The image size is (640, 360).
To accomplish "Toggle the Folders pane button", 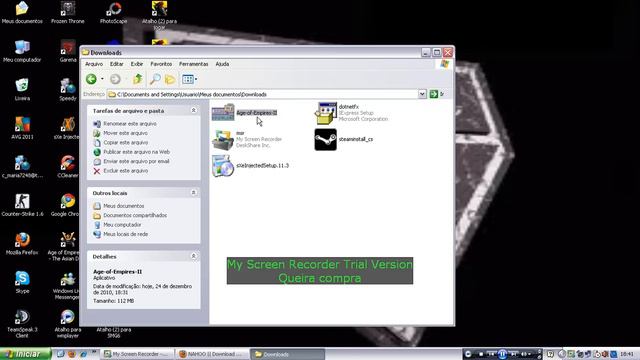I will coord(170,79).
